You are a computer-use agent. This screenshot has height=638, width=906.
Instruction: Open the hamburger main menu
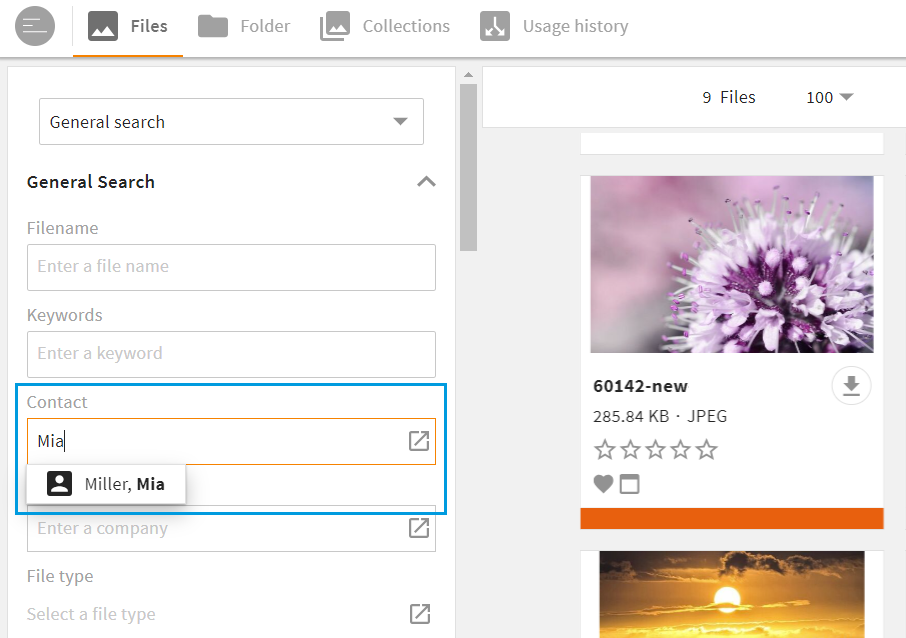(34, 26)
